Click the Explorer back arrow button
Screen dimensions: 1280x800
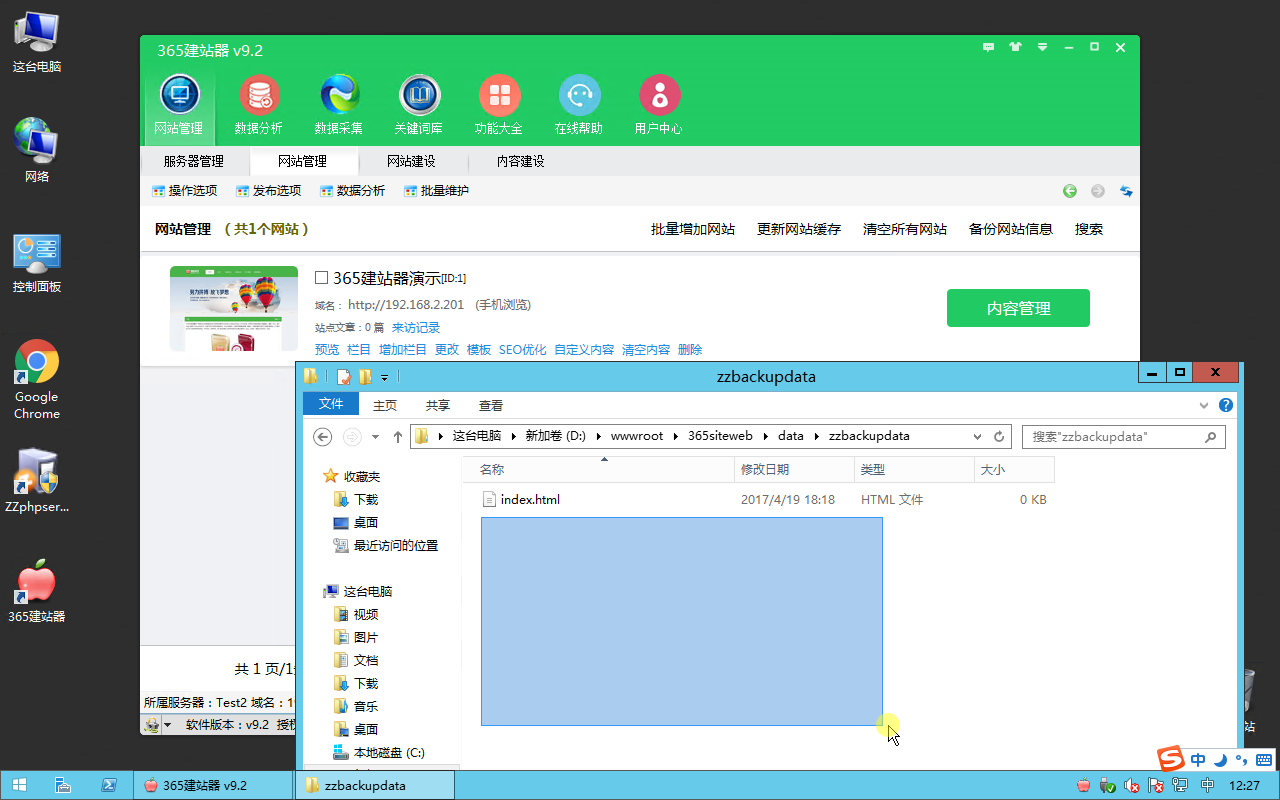(x=322, y=437)
